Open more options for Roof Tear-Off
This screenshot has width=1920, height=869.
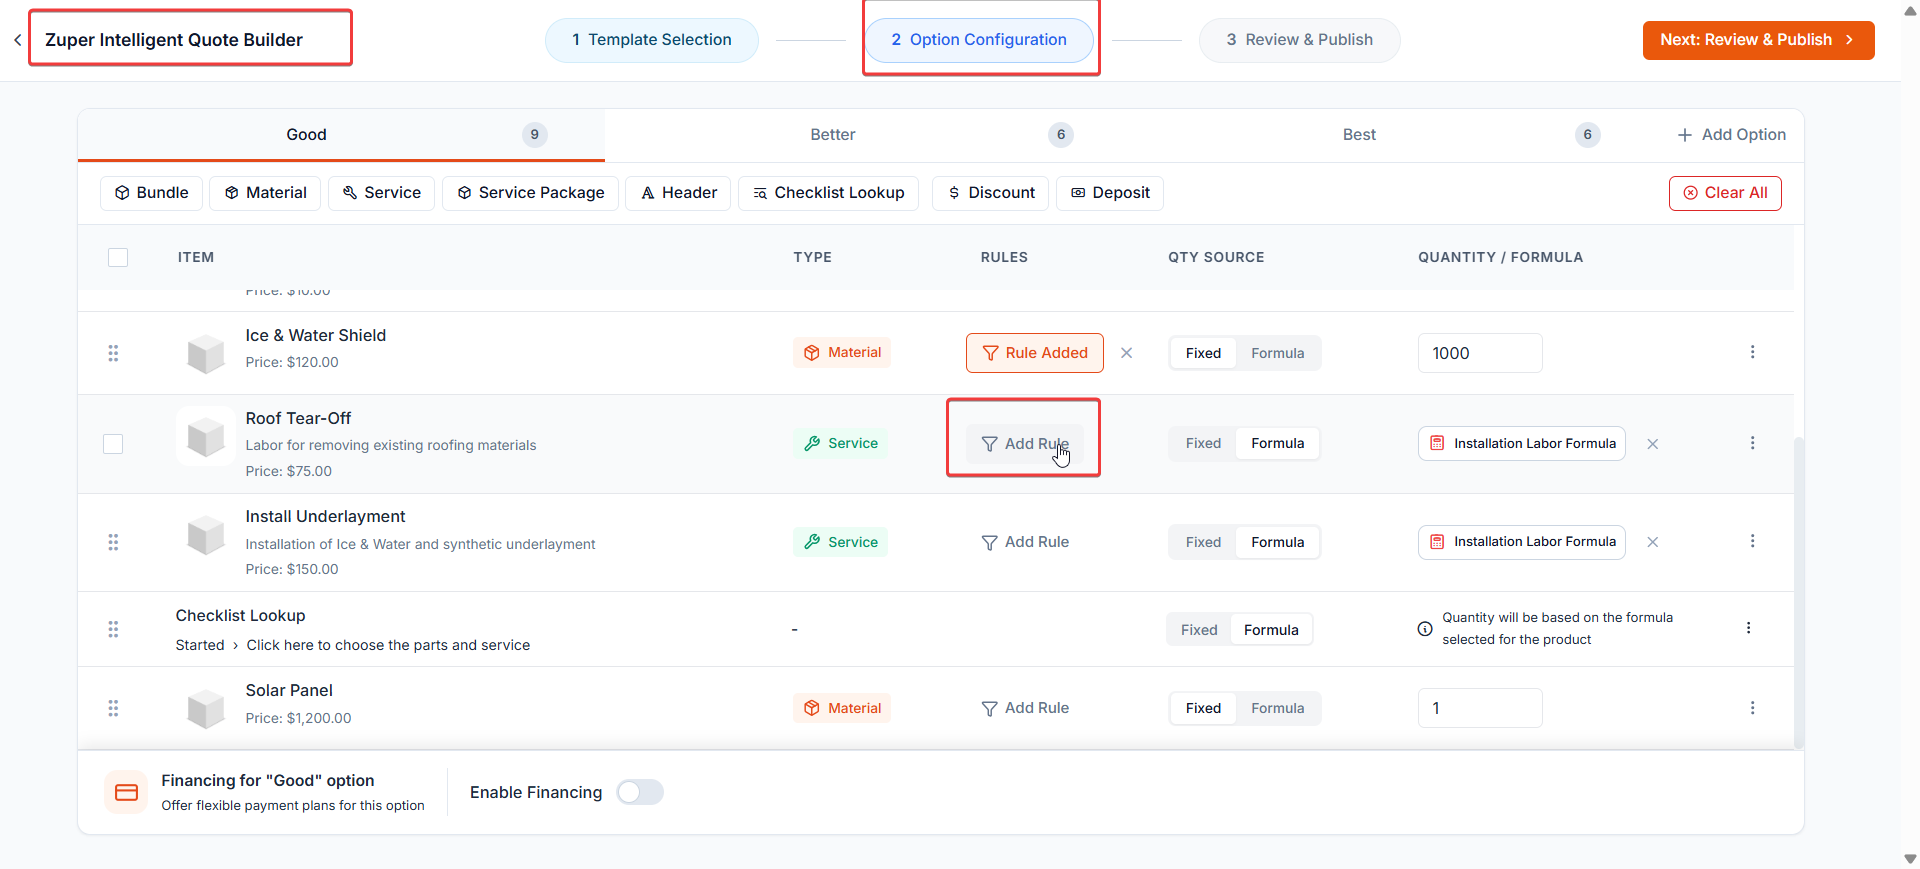[1752, 443]
